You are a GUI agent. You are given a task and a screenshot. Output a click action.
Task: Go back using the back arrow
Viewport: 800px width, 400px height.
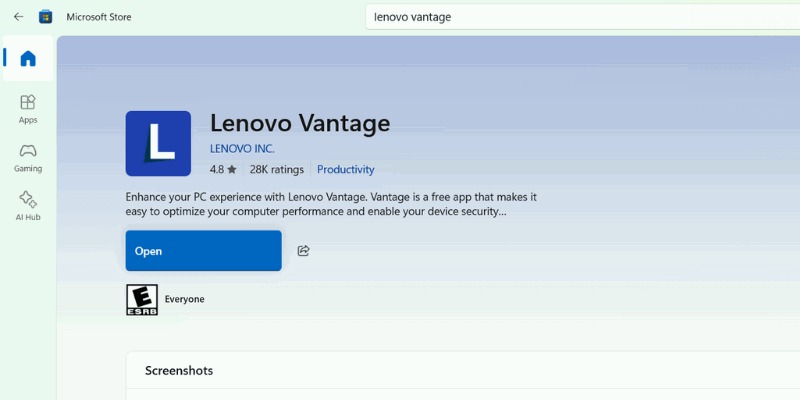[18, 17]
